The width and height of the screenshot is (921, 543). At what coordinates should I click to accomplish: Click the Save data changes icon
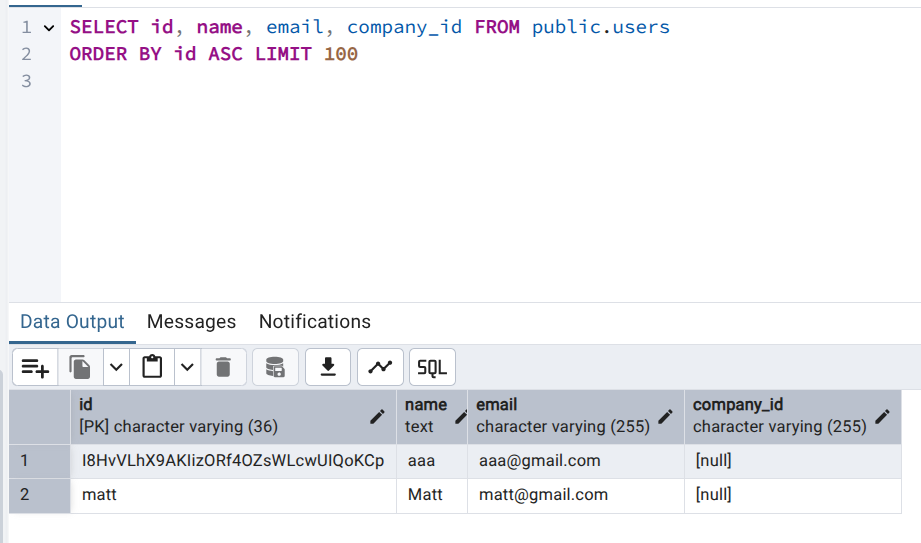(x=275, y=368)
